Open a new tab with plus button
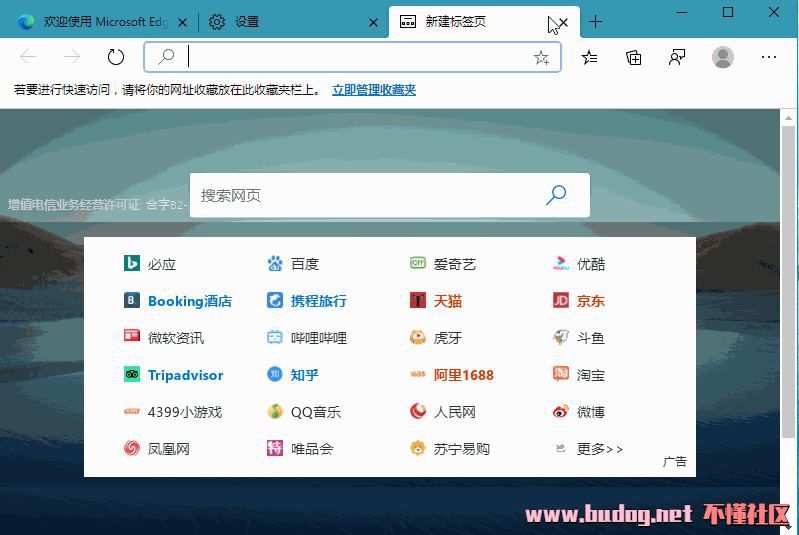The image size is (799, 535). pyautogui.click(x=595, y=21)
